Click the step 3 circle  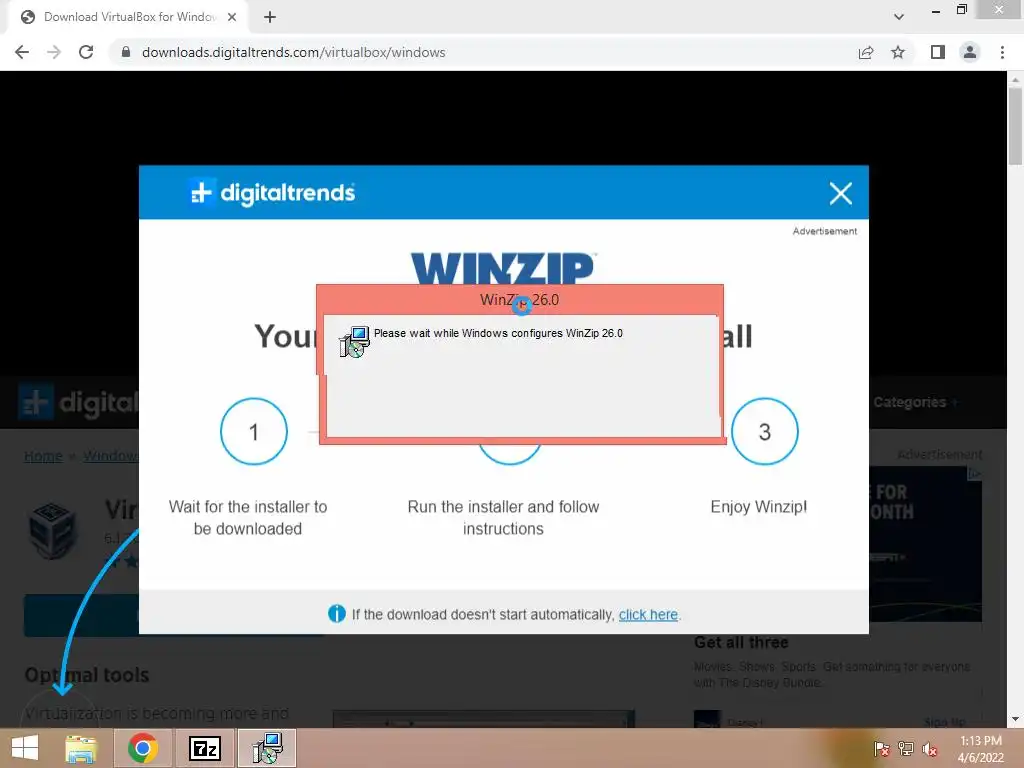click(x=765, y=432)
